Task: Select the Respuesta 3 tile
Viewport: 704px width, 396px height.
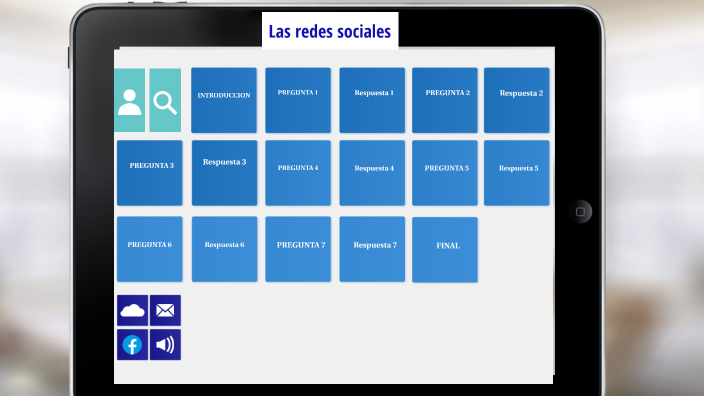Action: click(x=224, y=173)
